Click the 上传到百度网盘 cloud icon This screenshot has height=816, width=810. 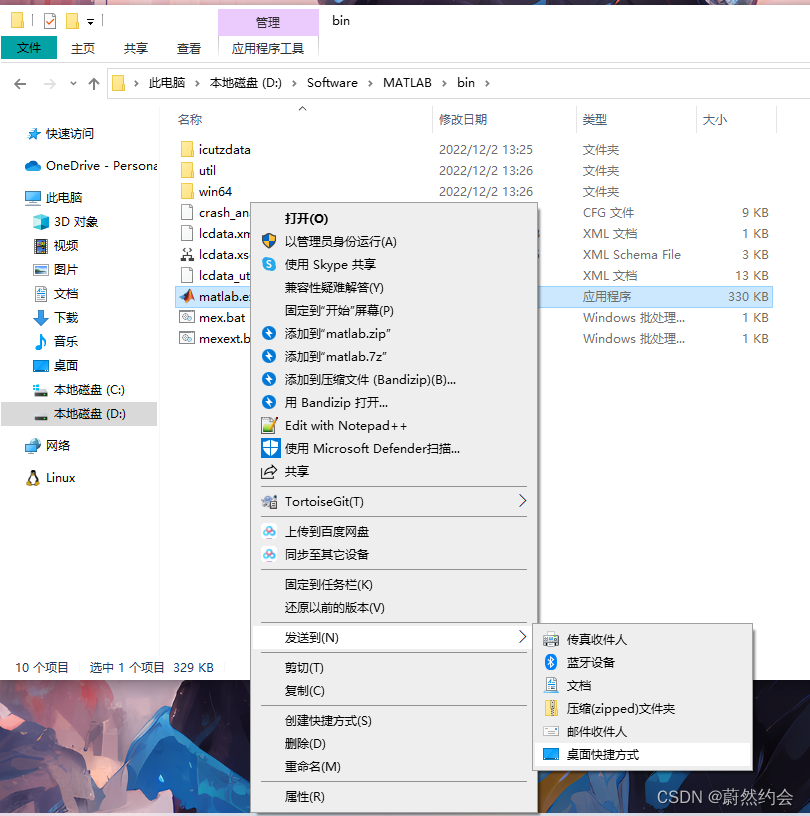(x=271, y=532)
